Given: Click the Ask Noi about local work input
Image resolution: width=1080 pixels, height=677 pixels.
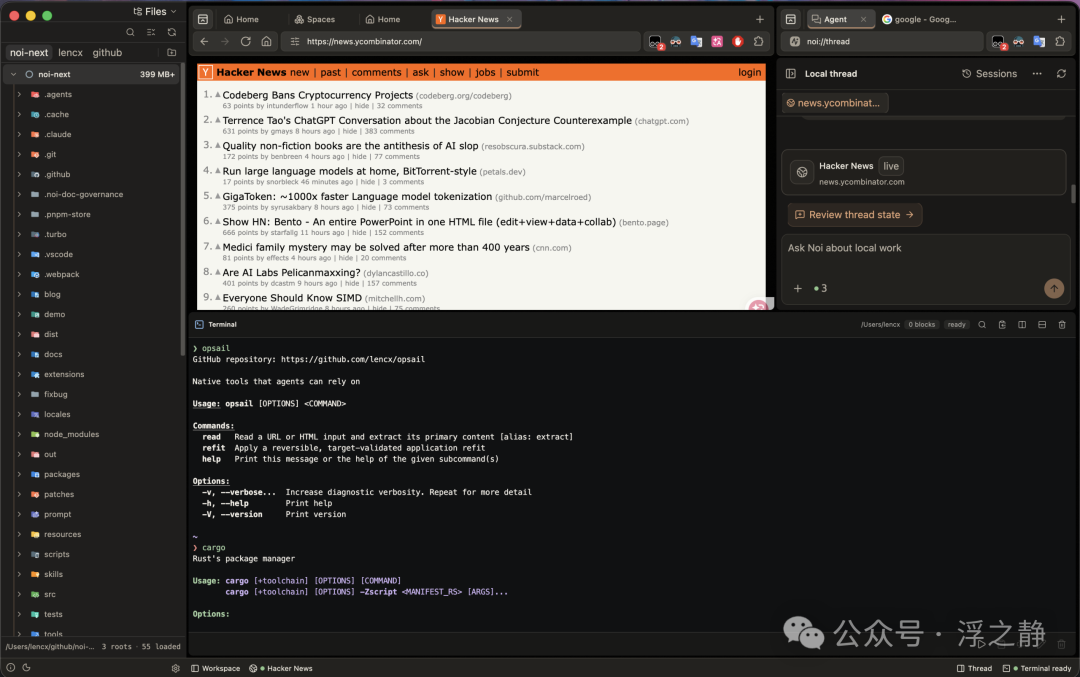Looking at the screenshot, I should 926,249.
